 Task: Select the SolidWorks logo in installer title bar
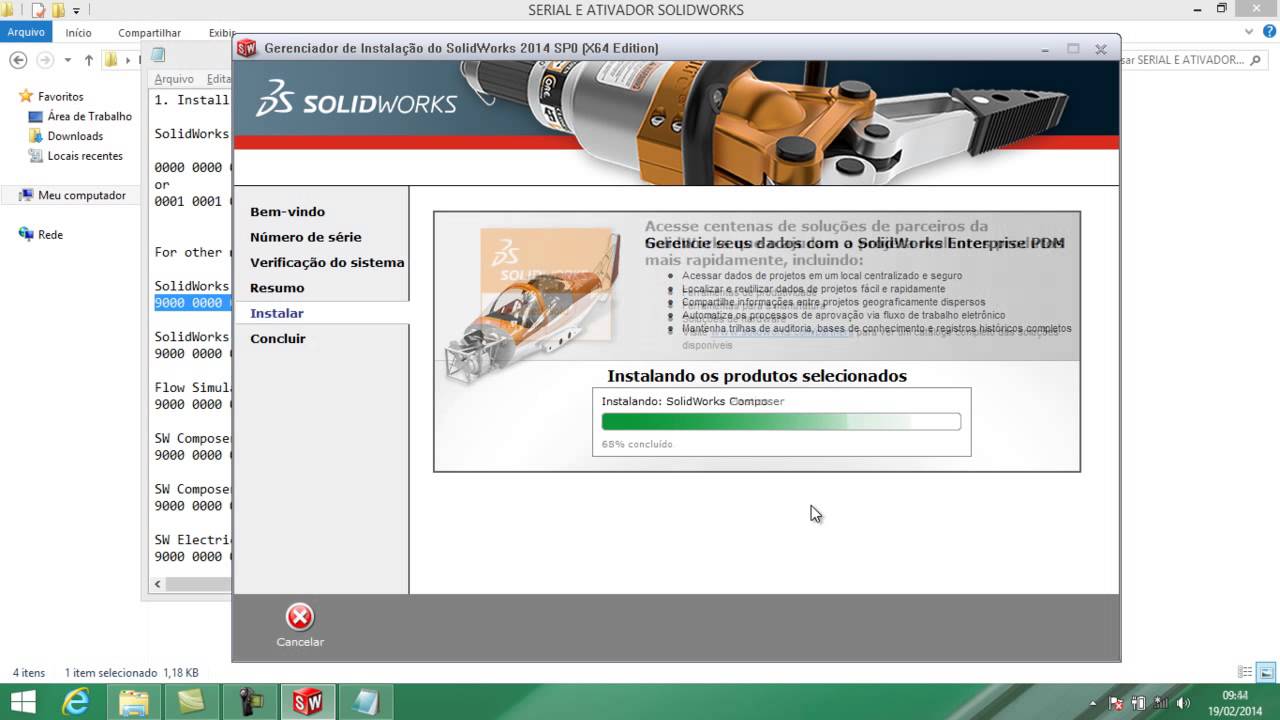pyautogui.click(x=247, y=48)
